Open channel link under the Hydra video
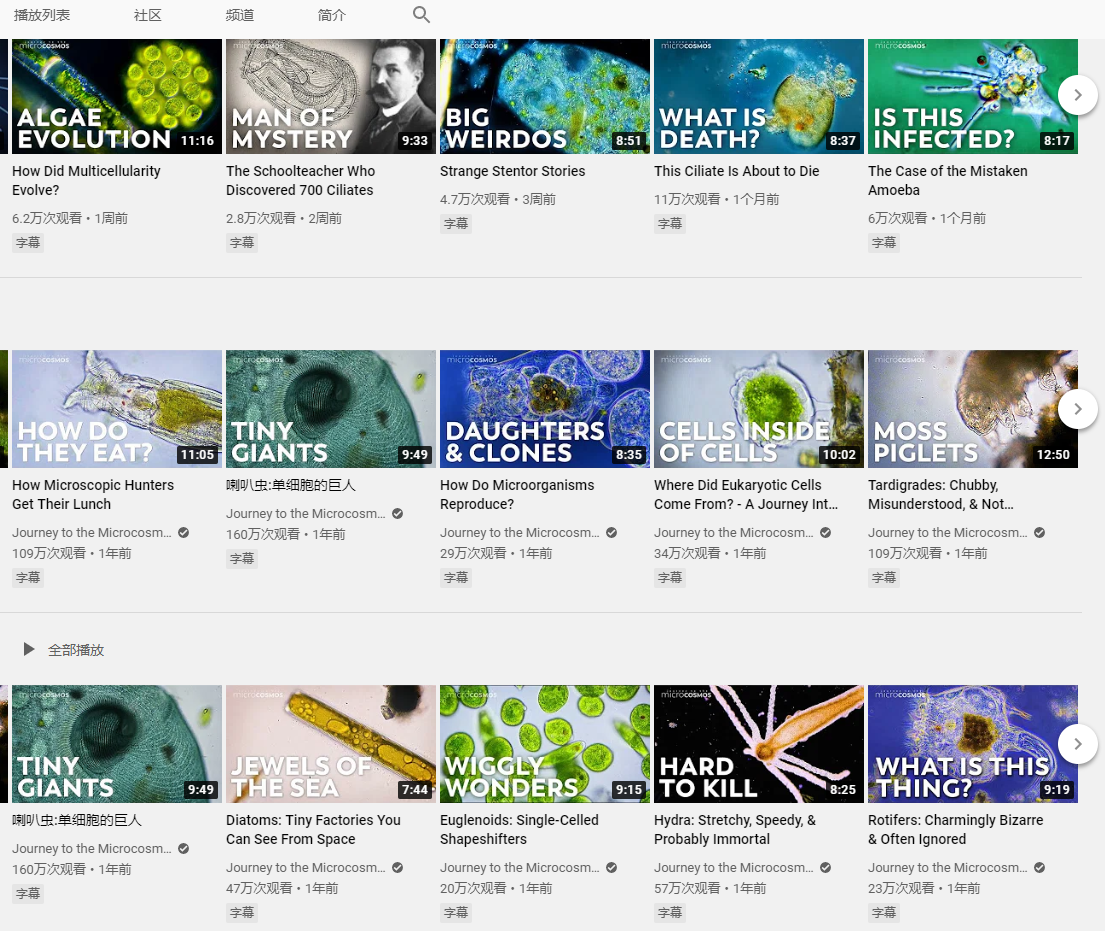The image size is (1105, 931). [x=734, y=868]
